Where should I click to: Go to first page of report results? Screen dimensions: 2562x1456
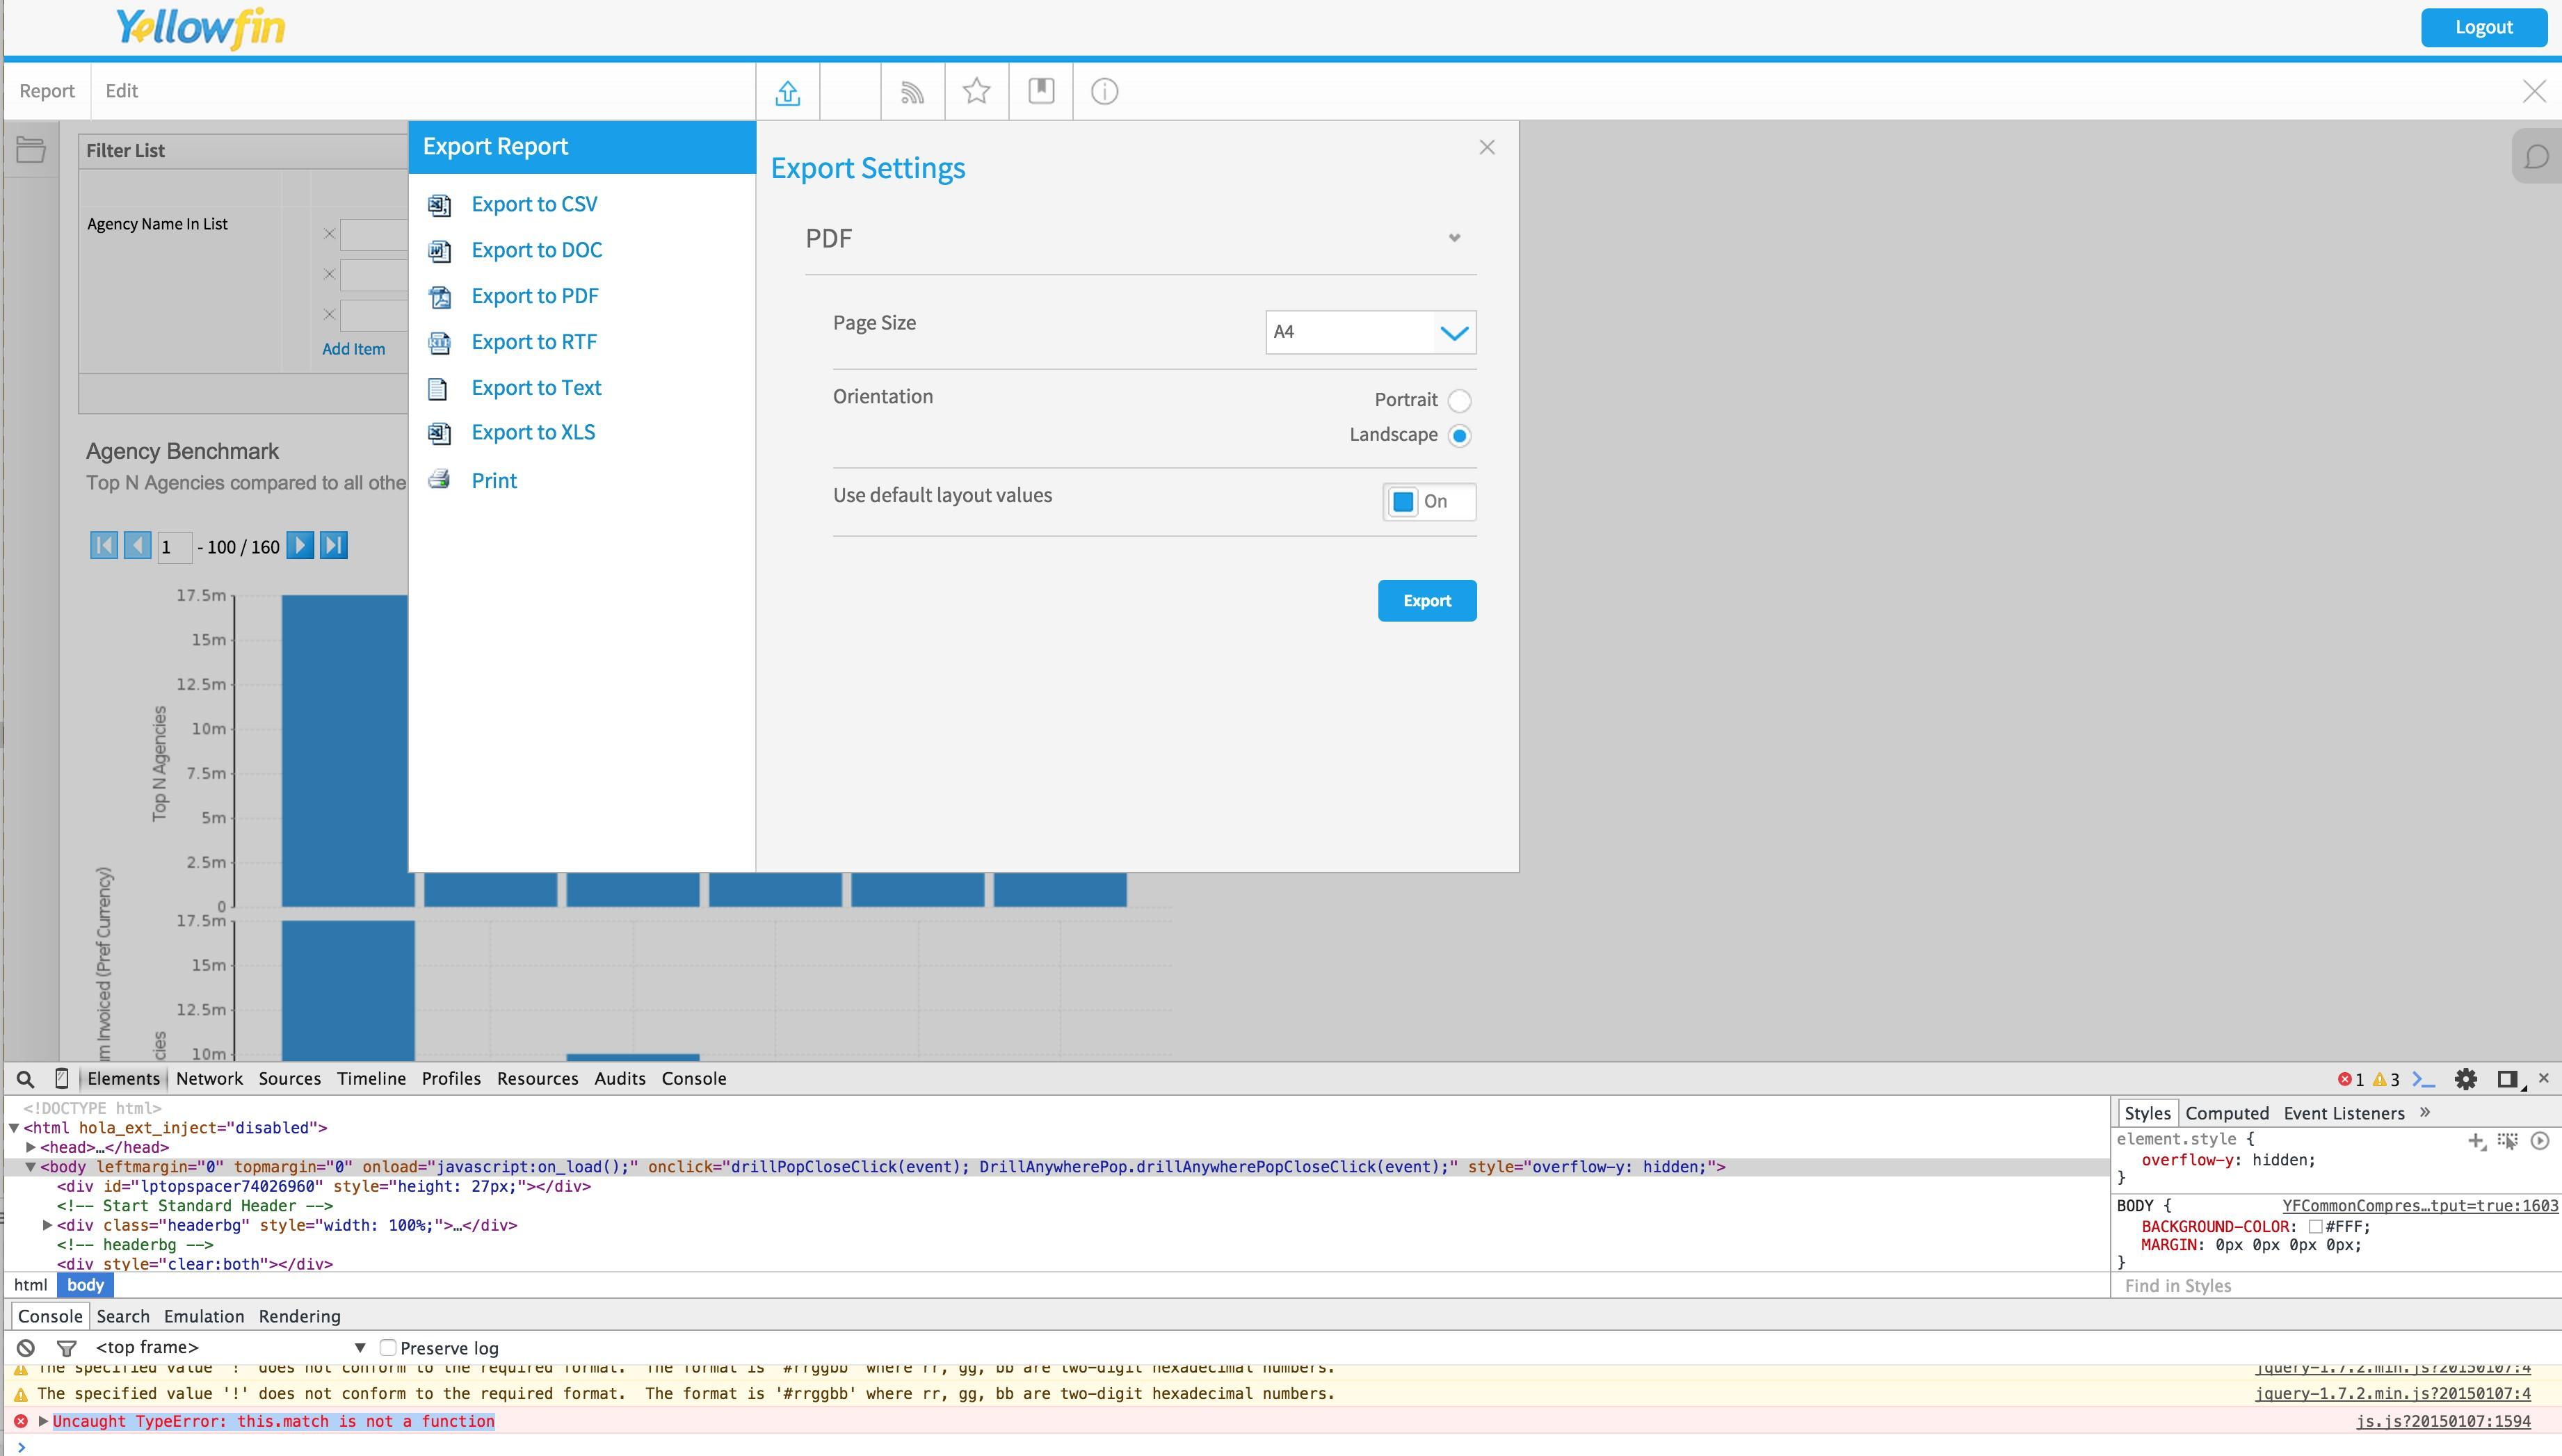pyautogui.click(x=103, y=545)
